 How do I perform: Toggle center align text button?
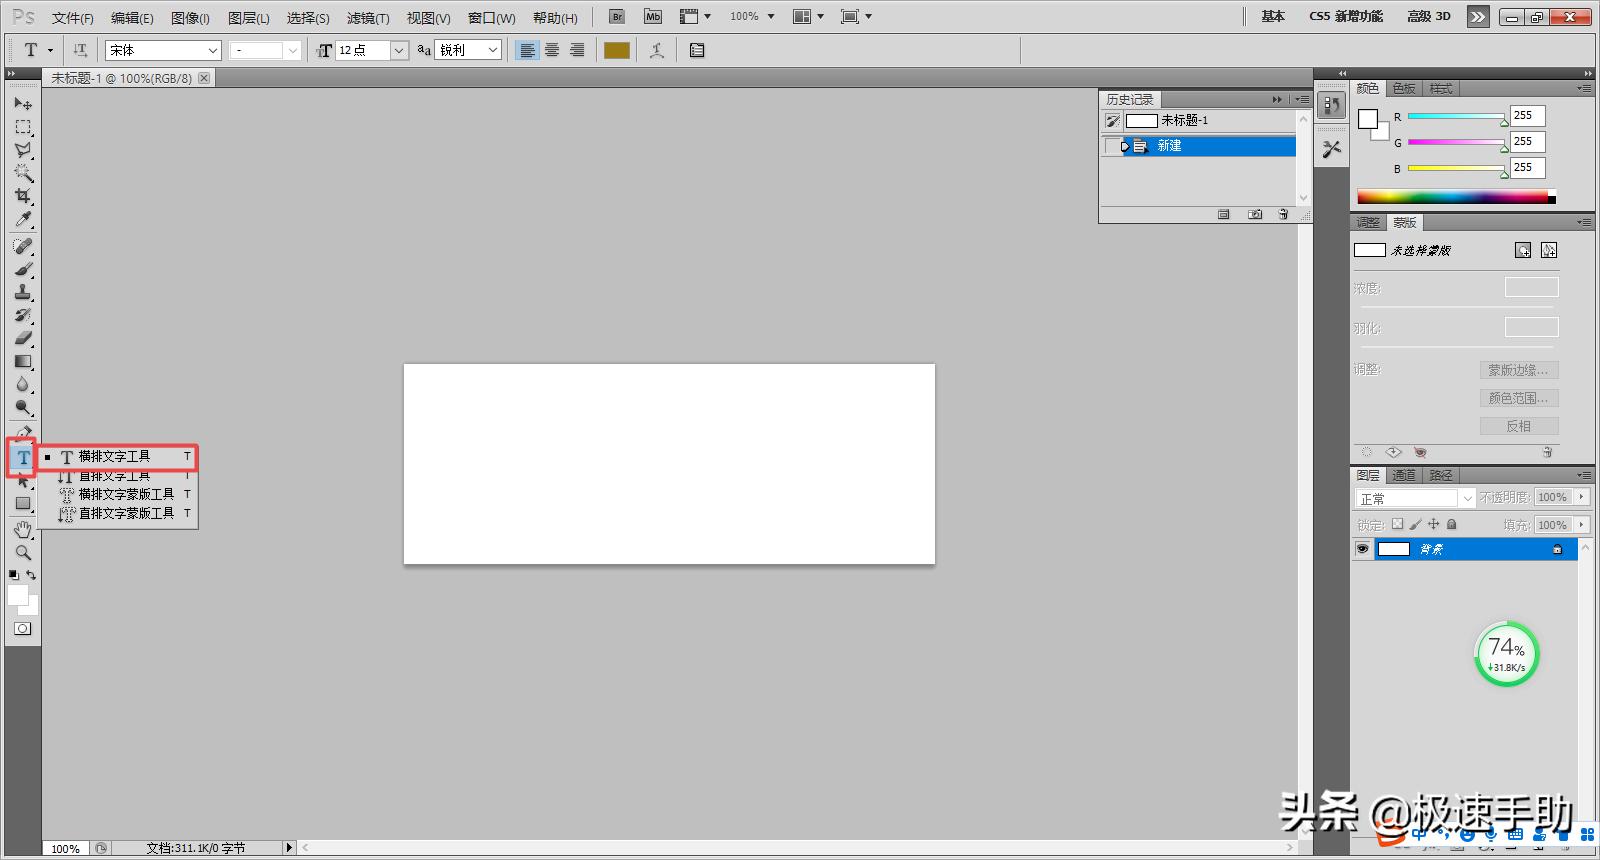point(552,50)
